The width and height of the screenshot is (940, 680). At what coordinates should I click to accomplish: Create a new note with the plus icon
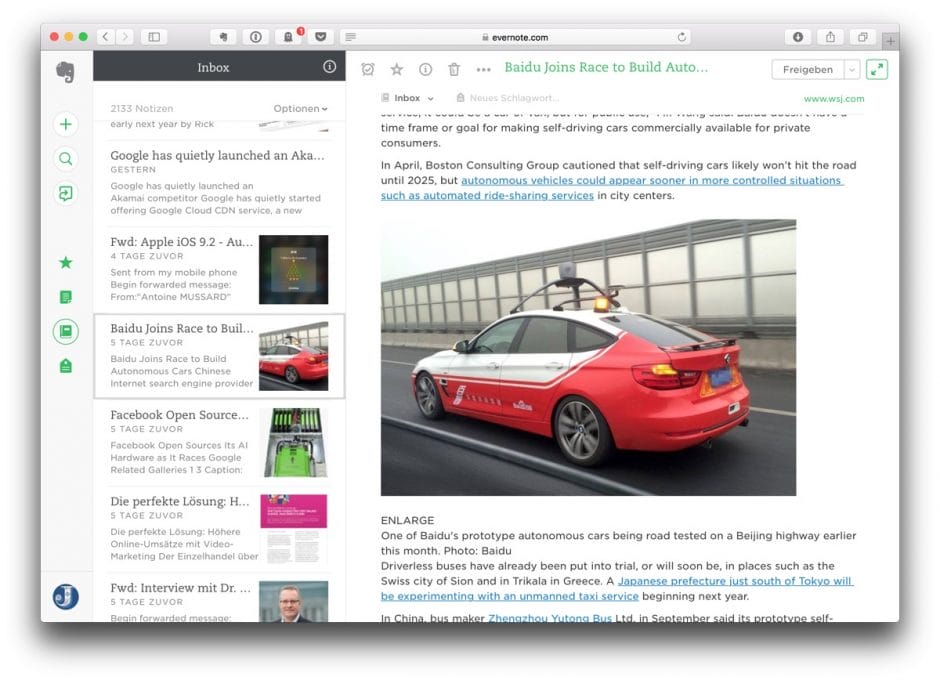(x=65, y=124)
